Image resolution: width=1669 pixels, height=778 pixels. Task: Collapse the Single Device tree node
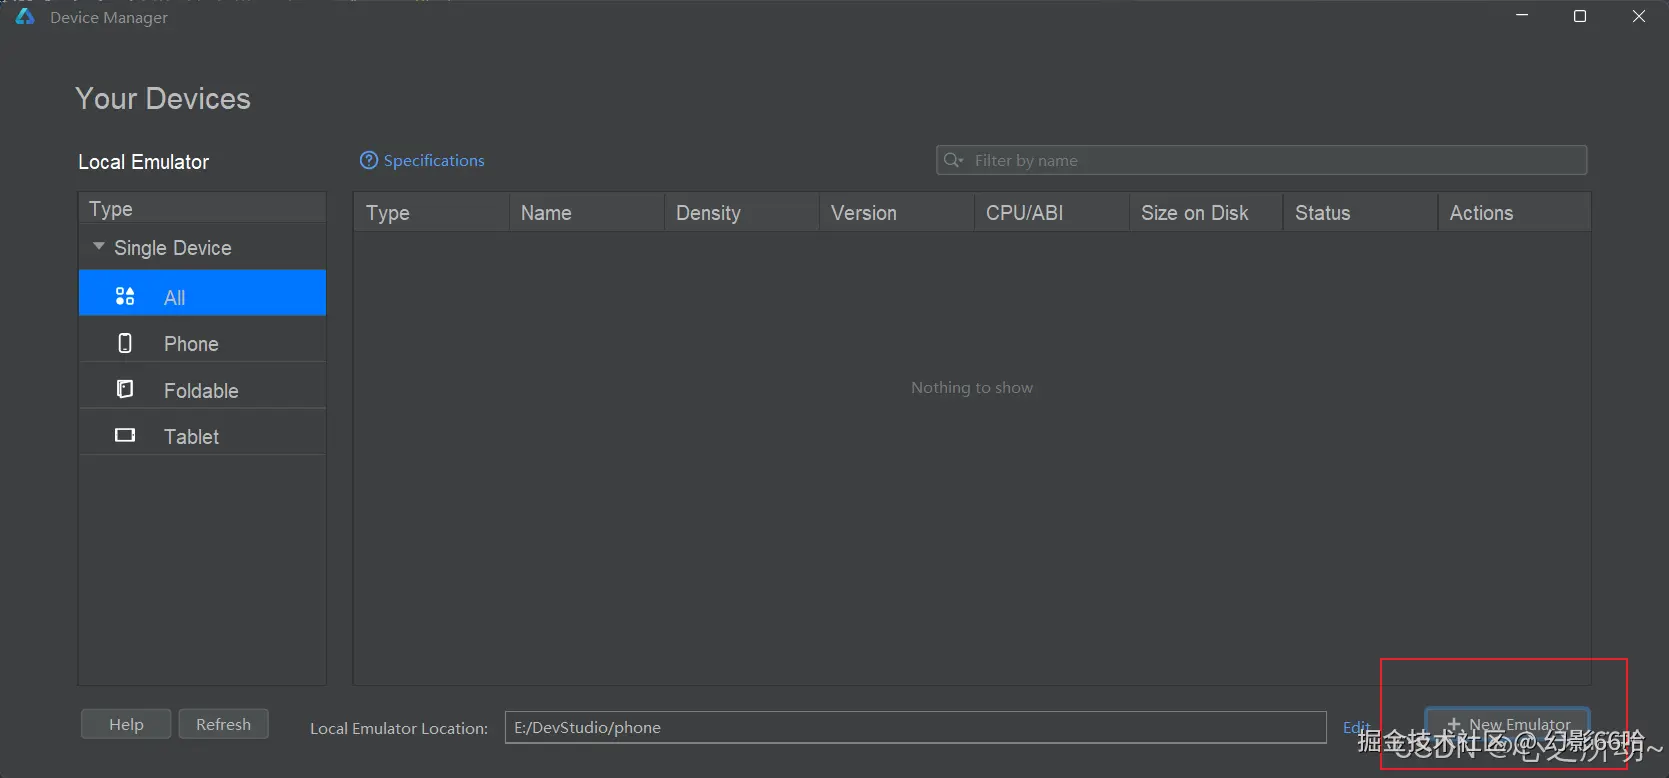99,246
